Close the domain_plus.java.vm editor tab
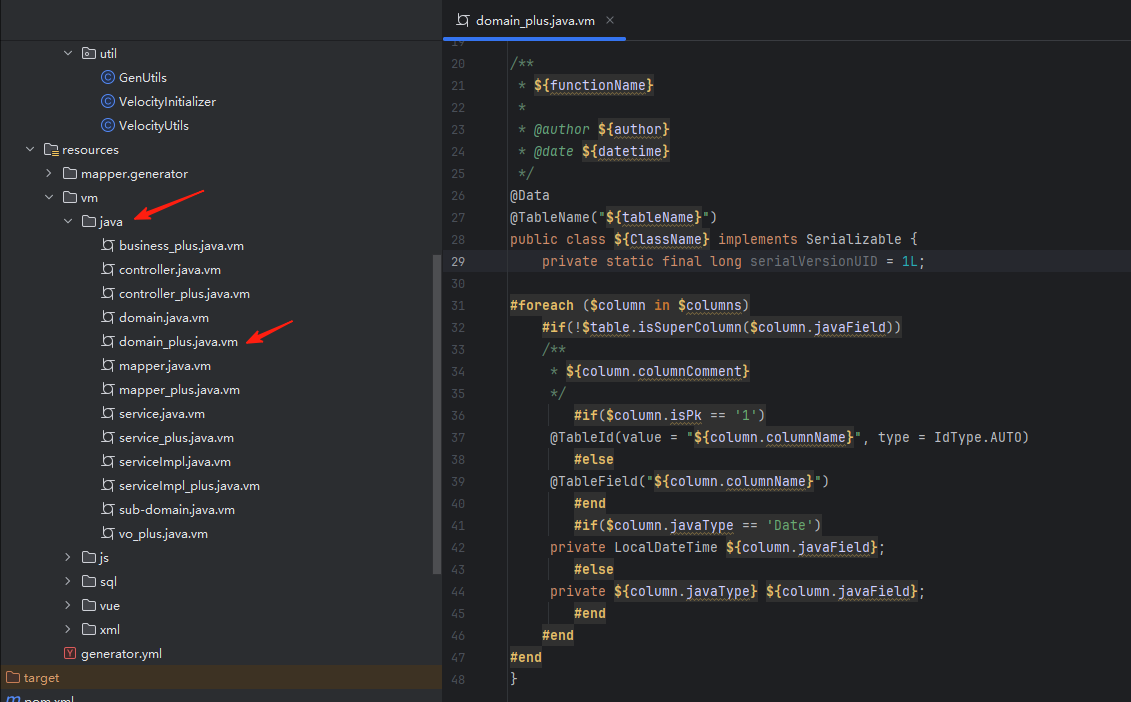Screen dimensions: 1131x702 (x=610, y=20)
